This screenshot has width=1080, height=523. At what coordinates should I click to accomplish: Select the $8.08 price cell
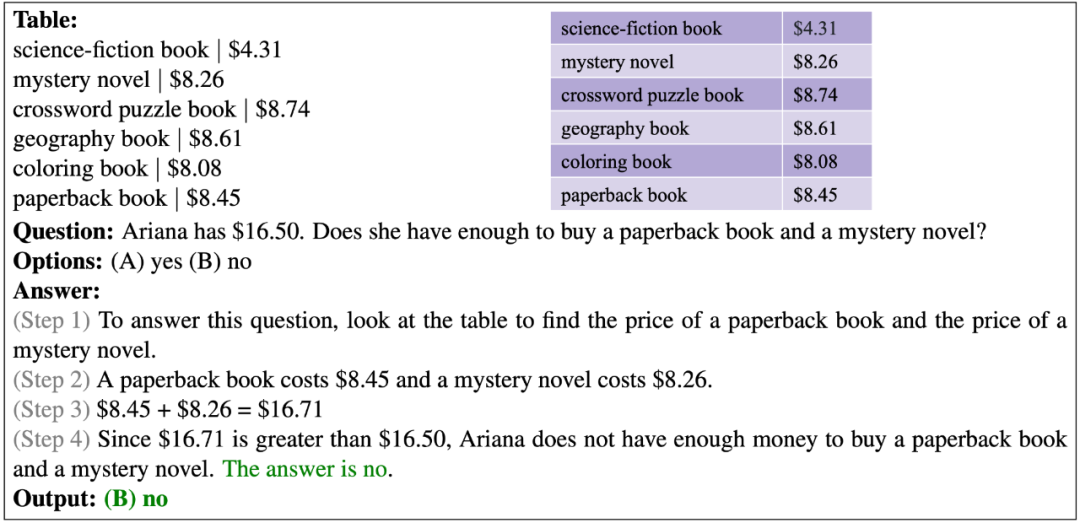tap(827, 161)
